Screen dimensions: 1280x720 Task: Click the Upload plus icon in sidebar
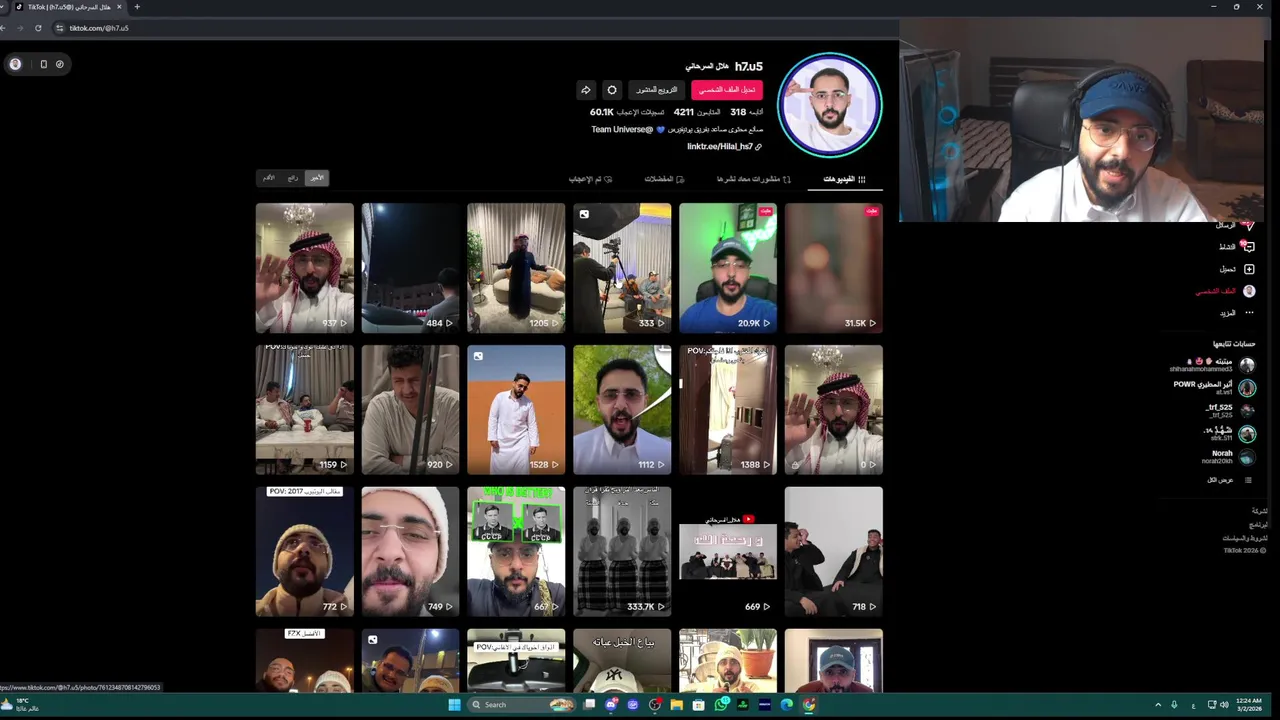click(x=1248, y=269)
